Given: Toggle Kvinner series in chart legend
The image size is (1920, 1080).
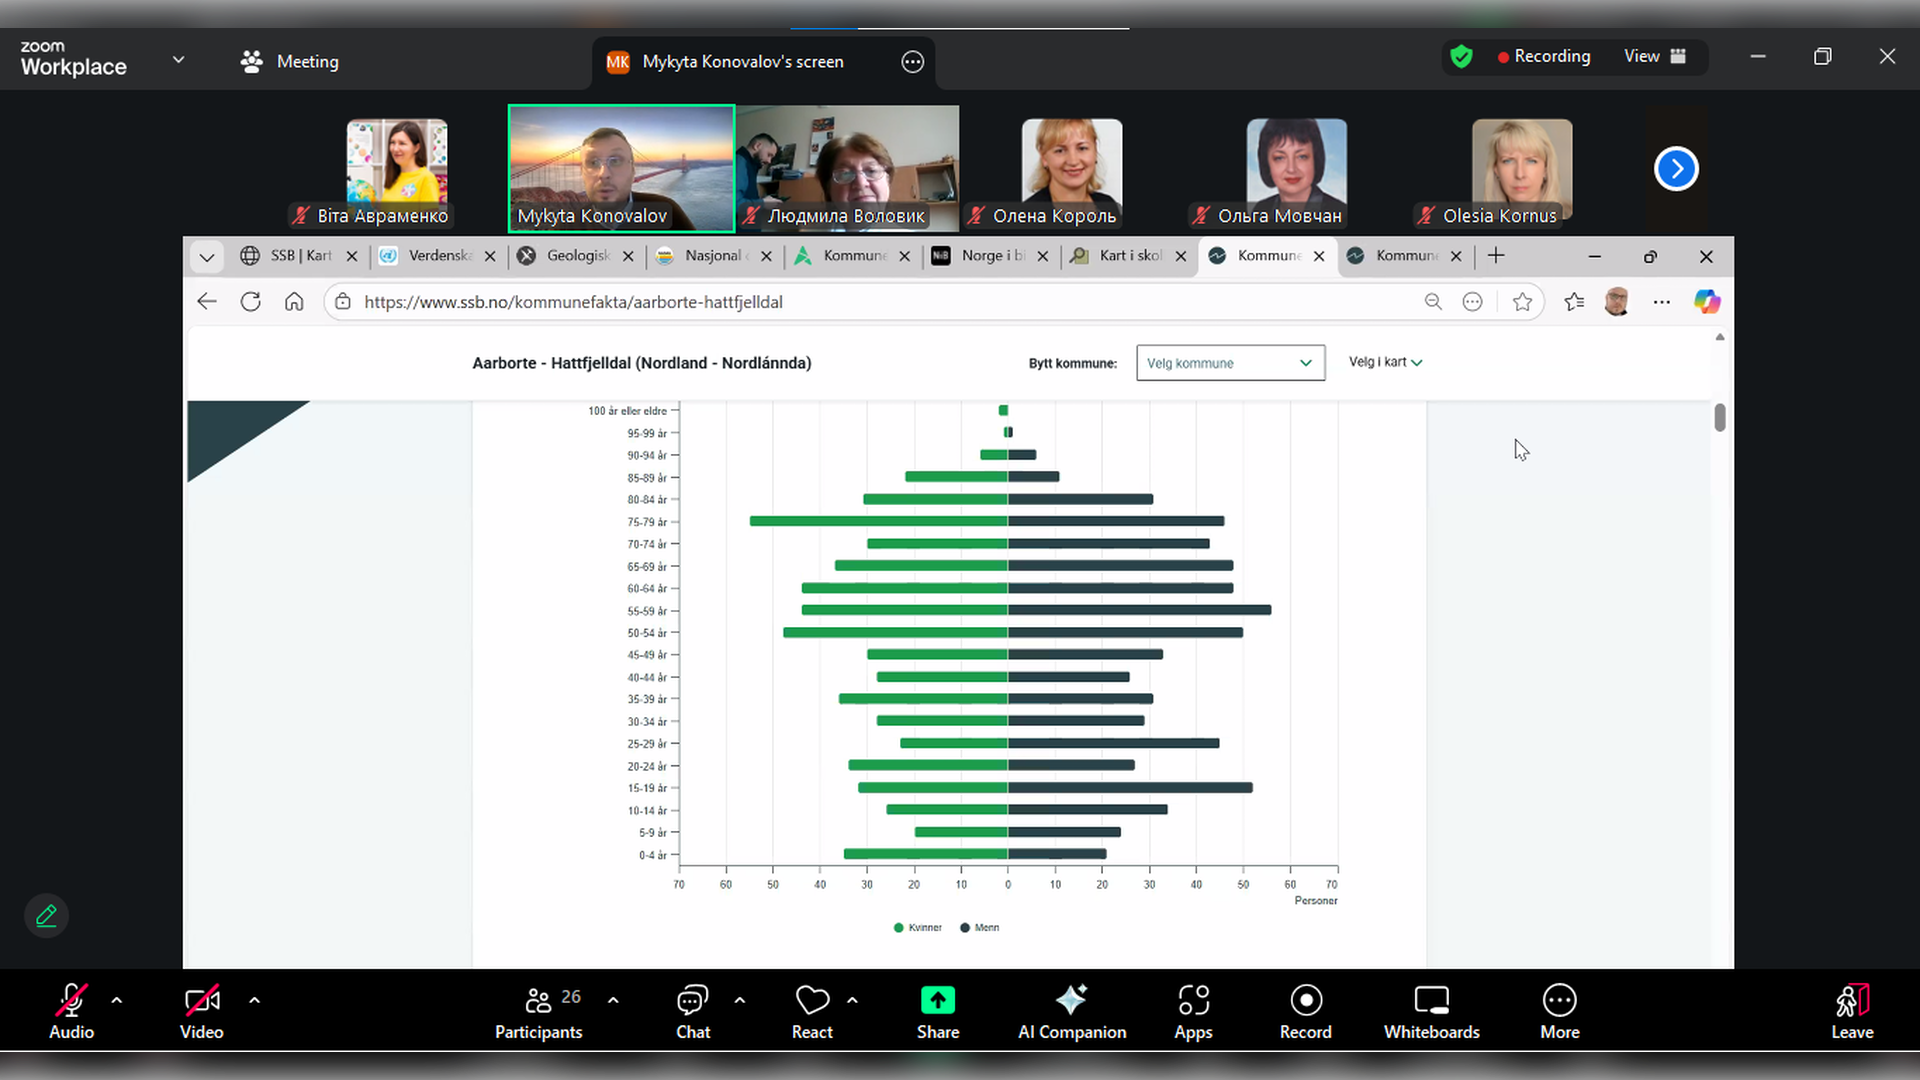Looking at the screenshot, I should coord(918,928).
